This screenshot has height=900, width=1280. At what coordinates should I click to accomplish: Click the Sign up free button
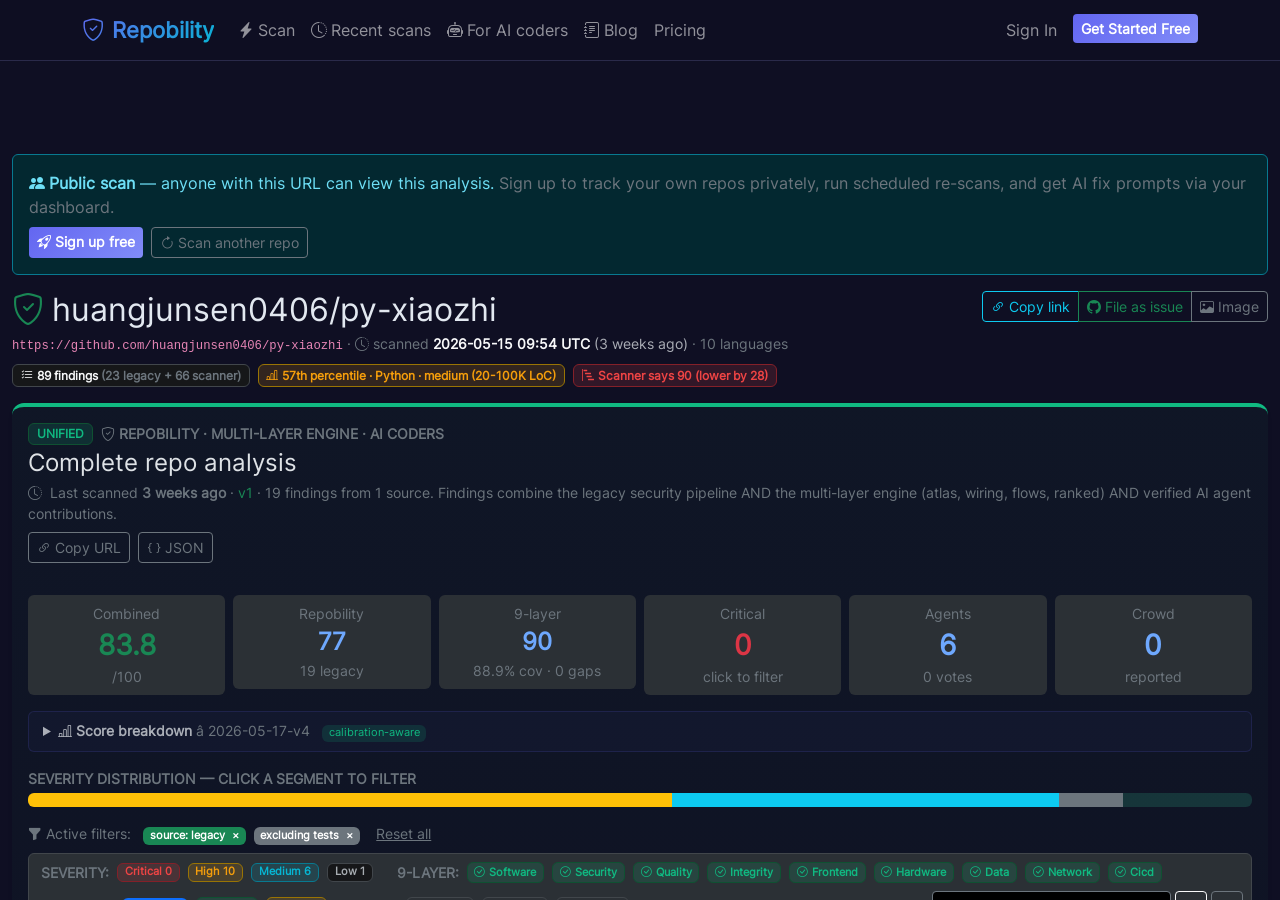[86, 242]
